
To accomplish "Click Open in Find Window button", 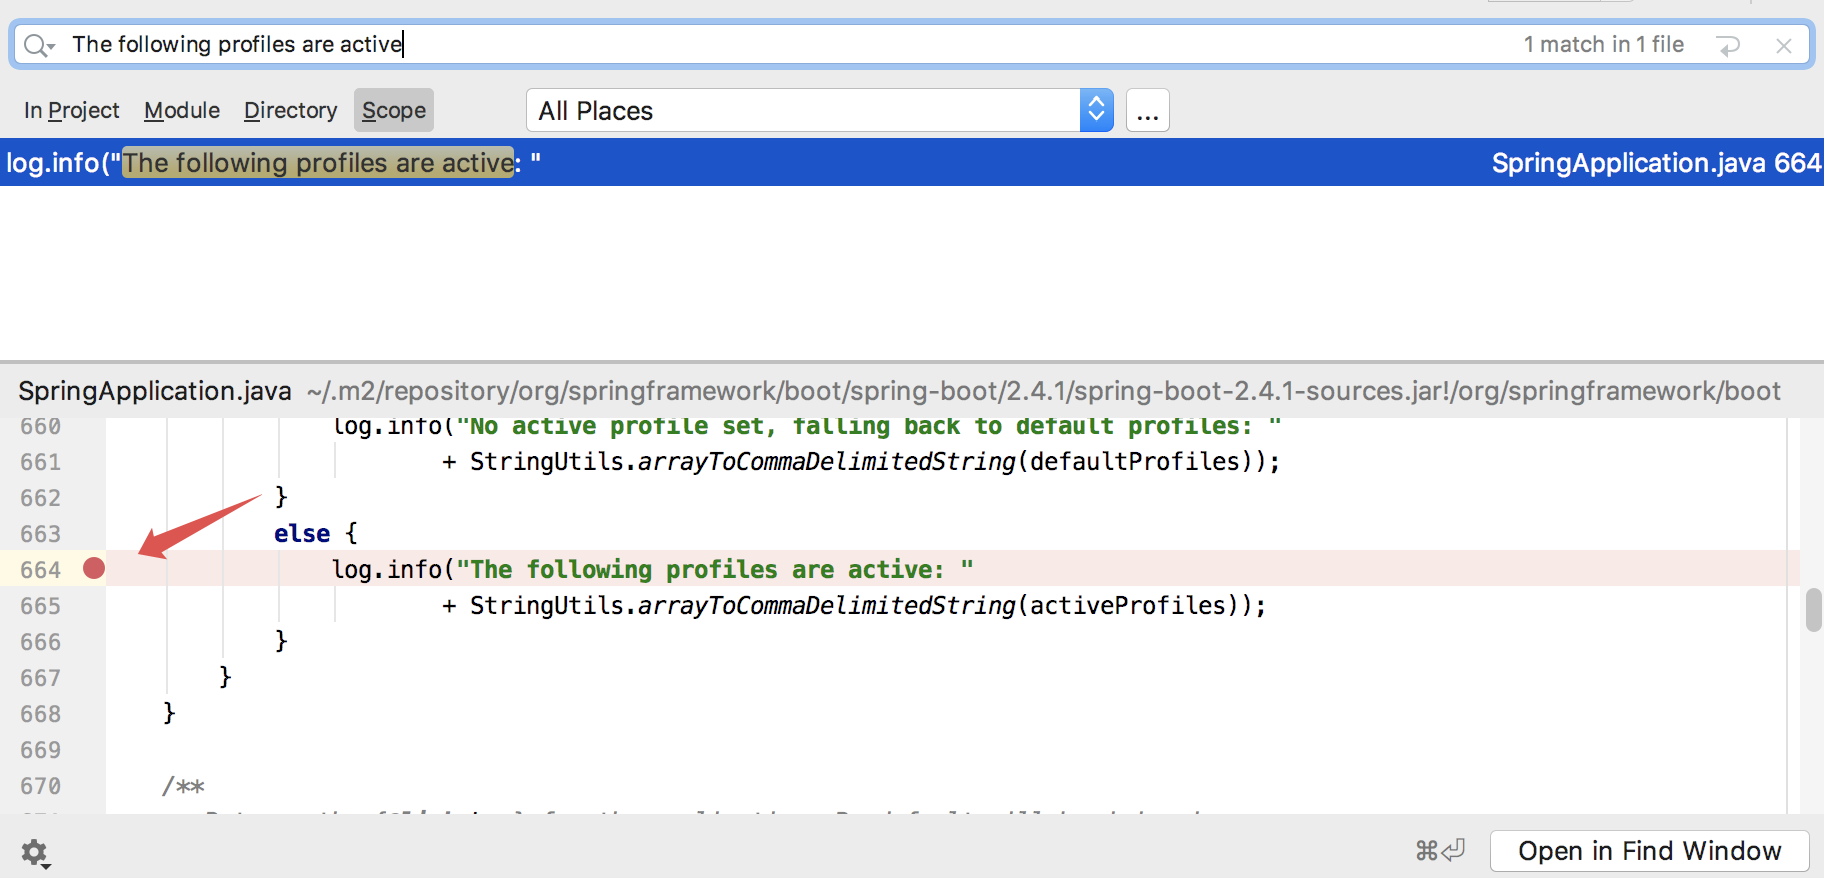I will click(x=1649, y=851).
